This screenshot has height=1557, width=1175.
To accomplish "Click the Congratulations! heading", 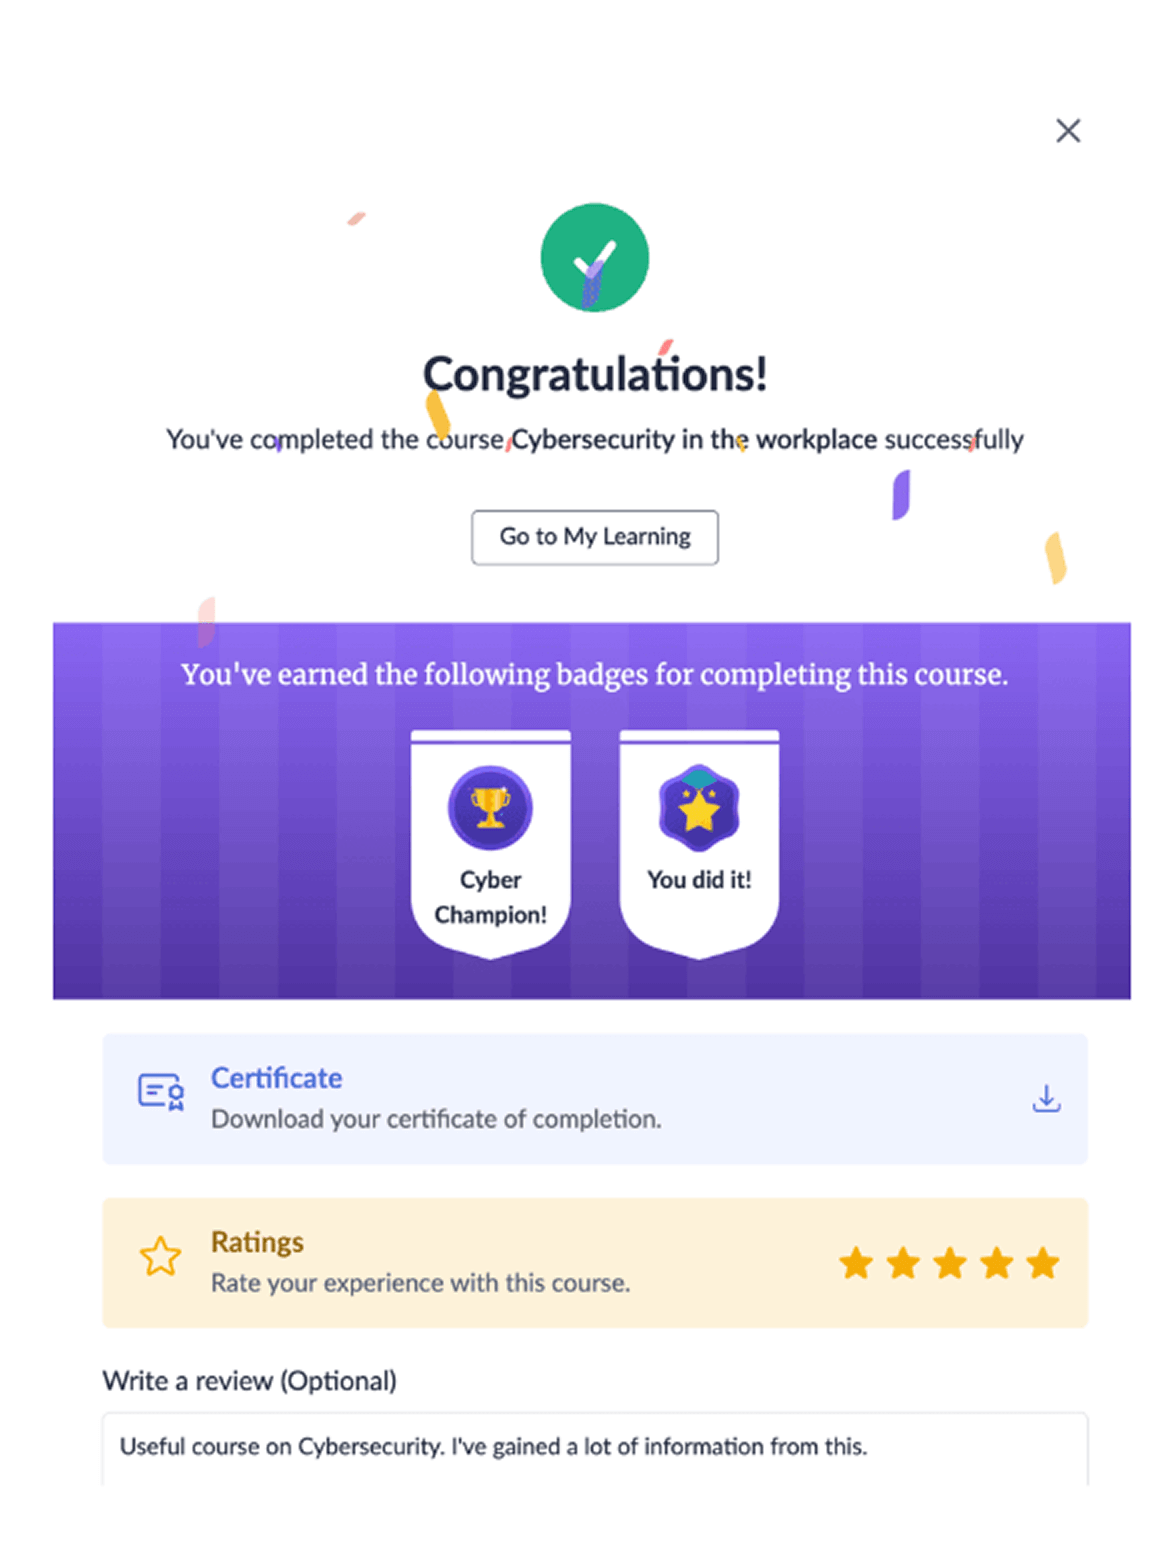I will [x=595, y=375].
